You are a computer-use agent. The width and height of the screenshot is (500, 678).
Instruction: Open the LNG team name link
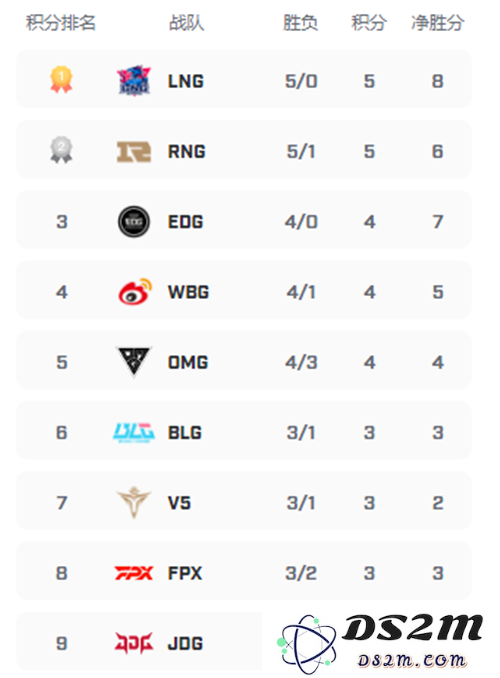point(186,81)
